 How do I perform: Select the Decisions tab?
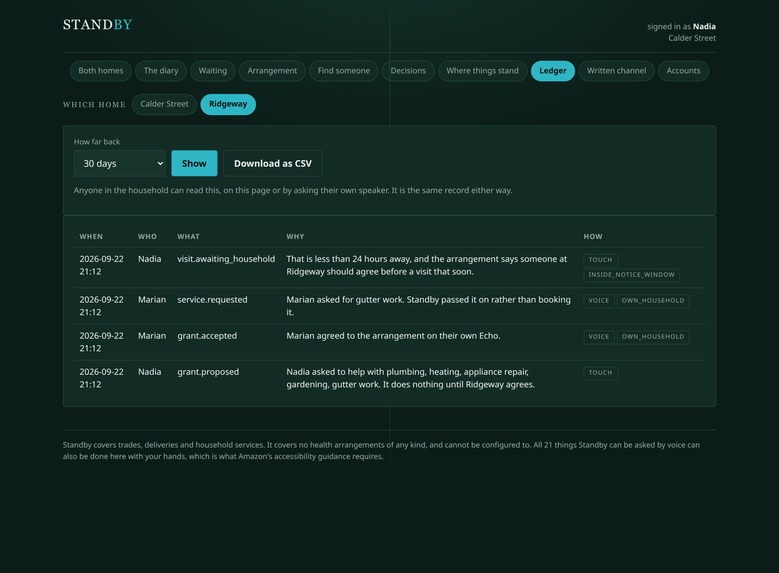click(x=408, y=71)
